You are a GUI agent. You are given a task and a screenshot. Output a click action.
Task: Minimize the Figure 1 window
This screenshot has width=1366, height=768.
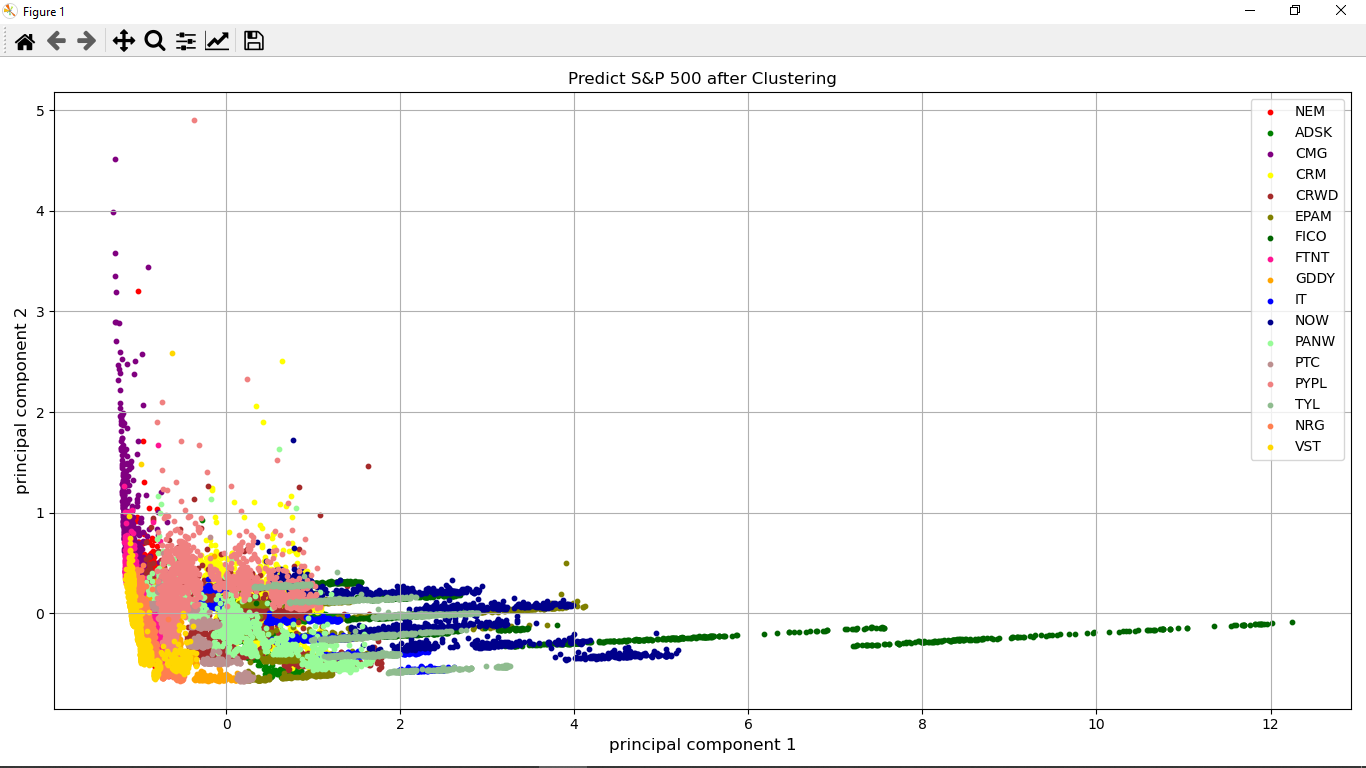pyautogui.click(x=1250, y=10)
